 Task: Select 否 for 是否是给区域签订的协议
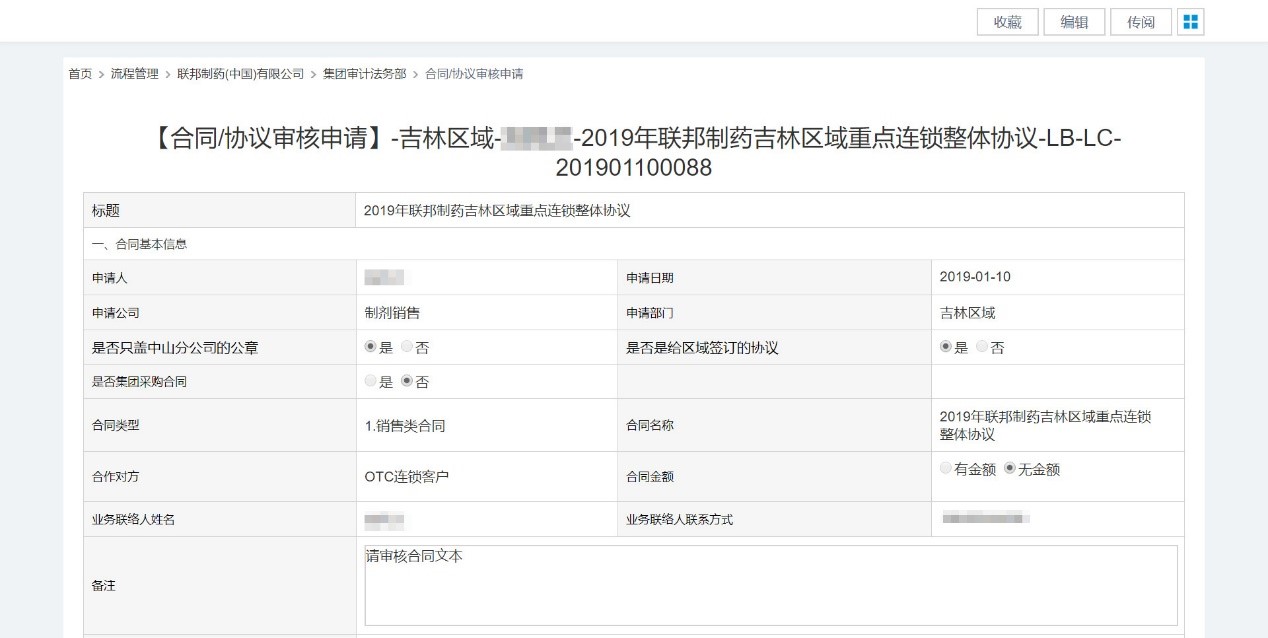(981, 347)
